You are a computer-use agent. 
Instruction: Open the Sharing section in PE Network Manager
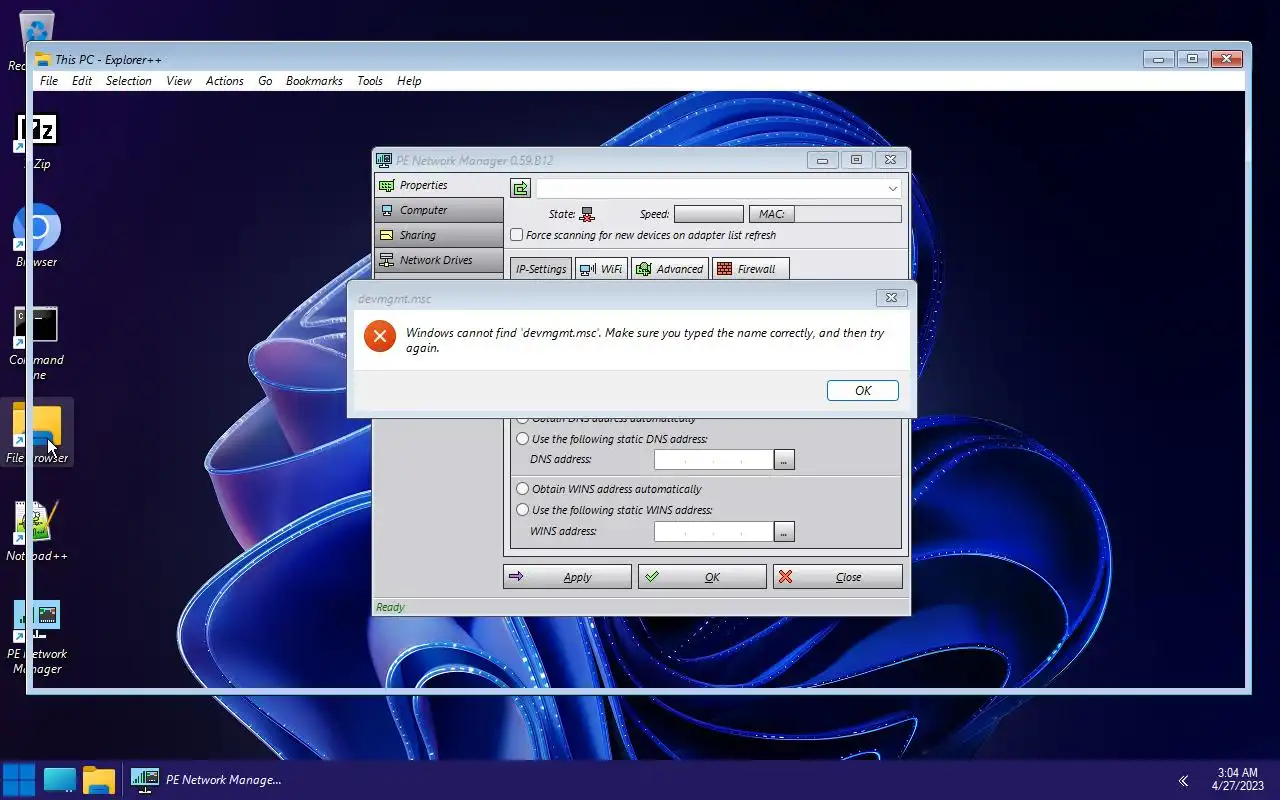tap(439, 235)
